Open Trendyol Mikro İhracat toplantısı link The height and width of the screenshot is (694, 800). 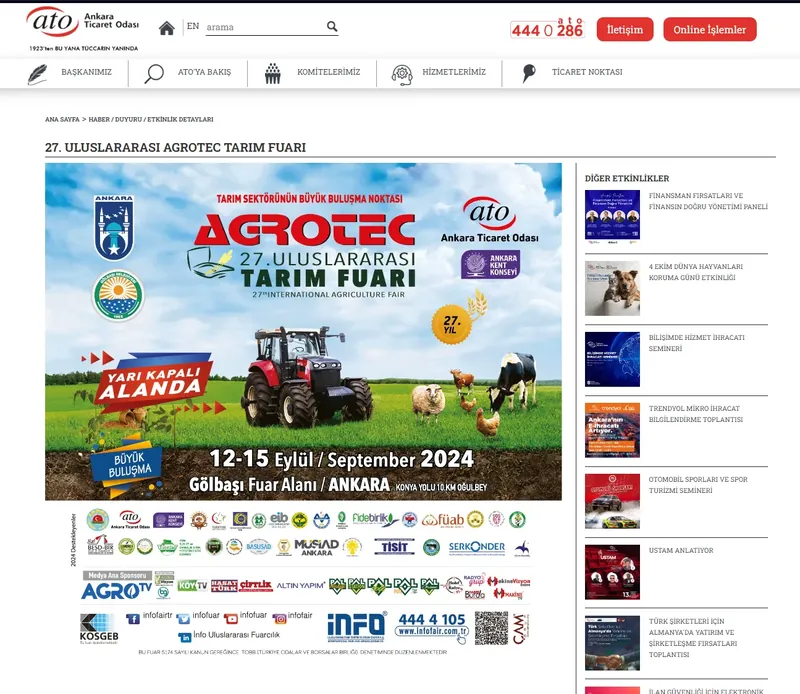point(695,414)
